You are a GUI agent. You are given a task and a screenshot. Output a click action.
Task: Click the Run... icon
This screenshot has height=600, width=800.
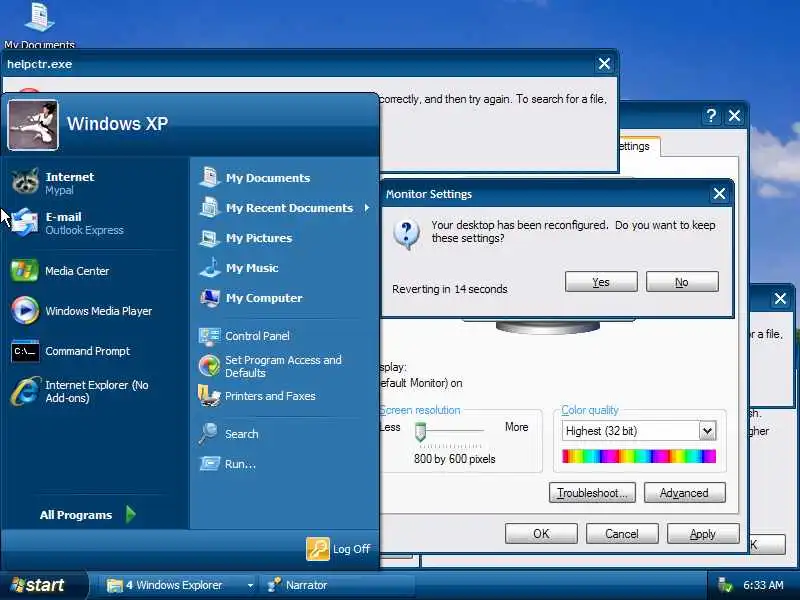209,463
